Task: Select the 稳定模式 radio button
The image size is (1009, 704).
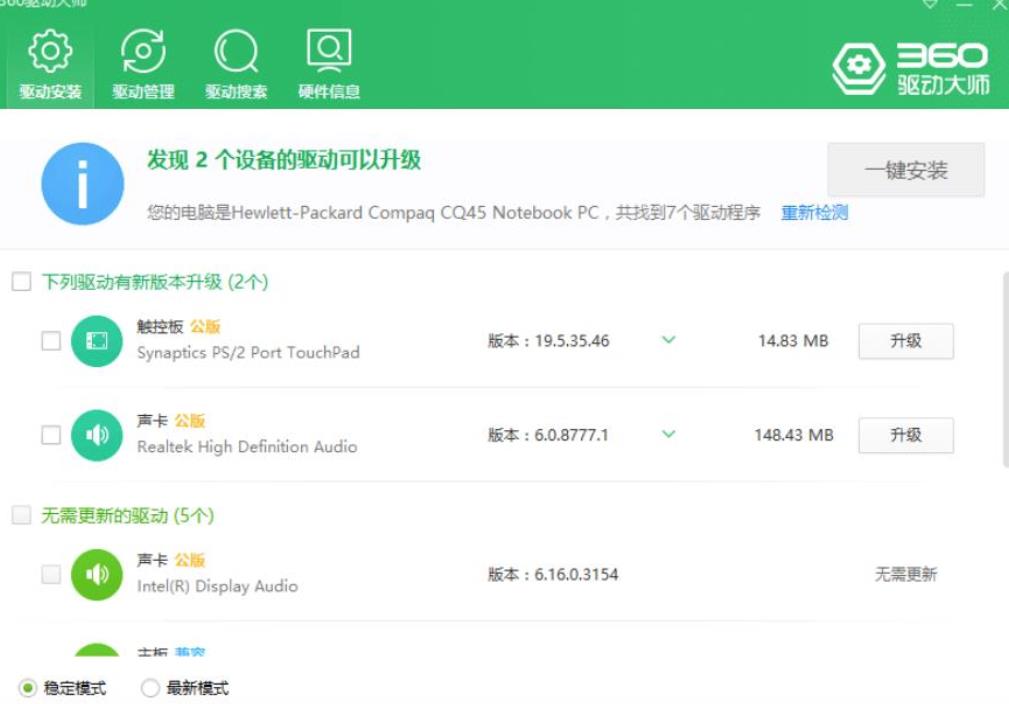Action: tap(28, 688)
